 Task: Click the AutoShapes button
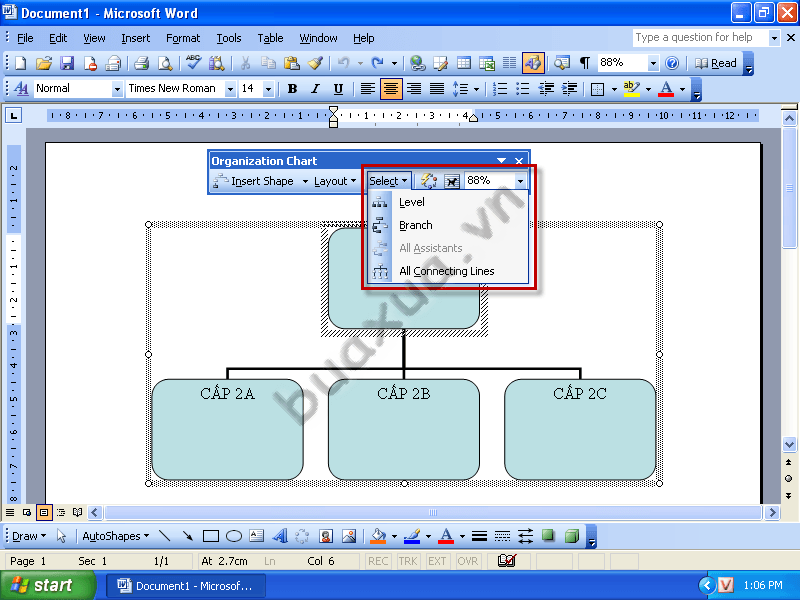pyautogui.click(x=116, y=536)
